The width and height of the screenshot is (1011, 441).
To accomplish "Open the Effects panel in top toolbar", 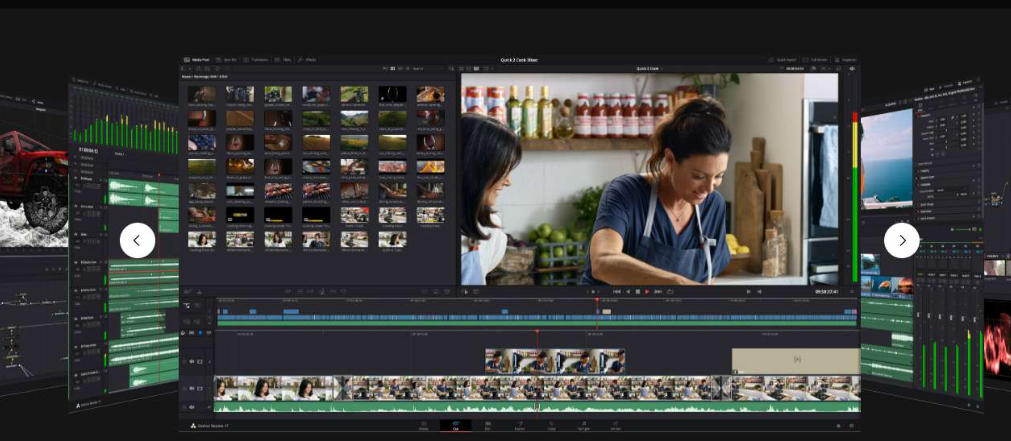I will click(308, 60).
